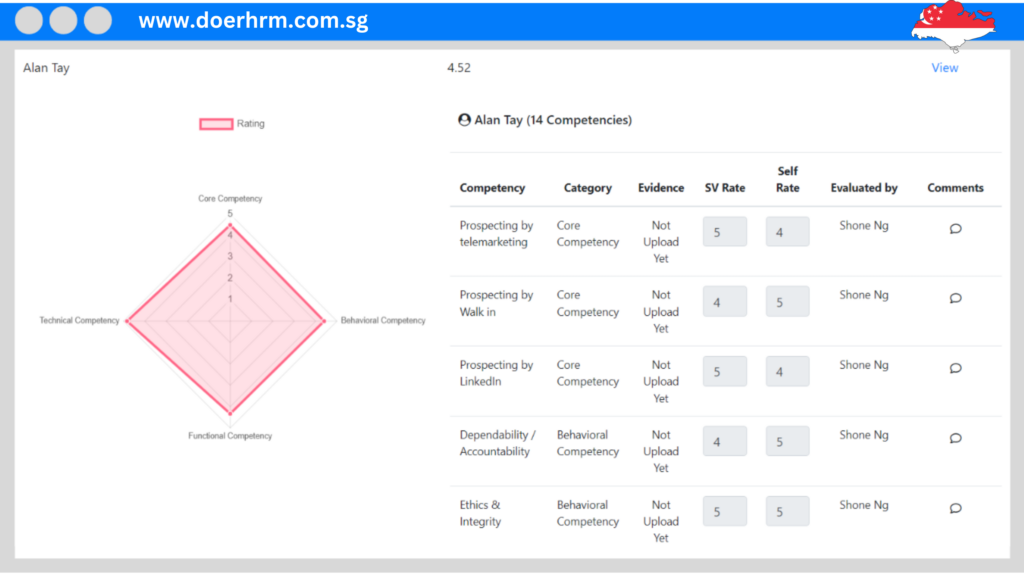Viewport: 1024px width, 576px height.
Task: Click the Competency column header
Action: coord(492,188)
